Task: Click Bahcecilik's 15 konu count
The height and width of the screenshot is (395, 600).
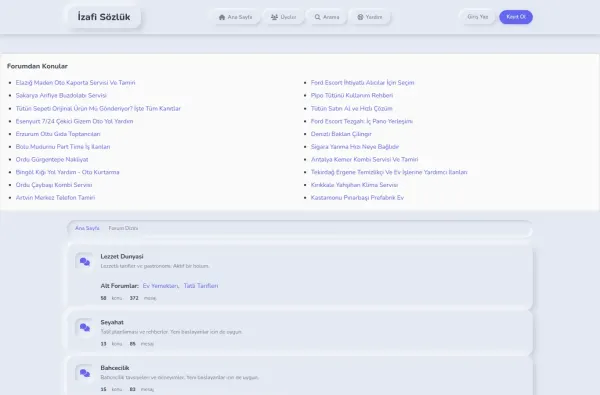Action: [111, 389]
